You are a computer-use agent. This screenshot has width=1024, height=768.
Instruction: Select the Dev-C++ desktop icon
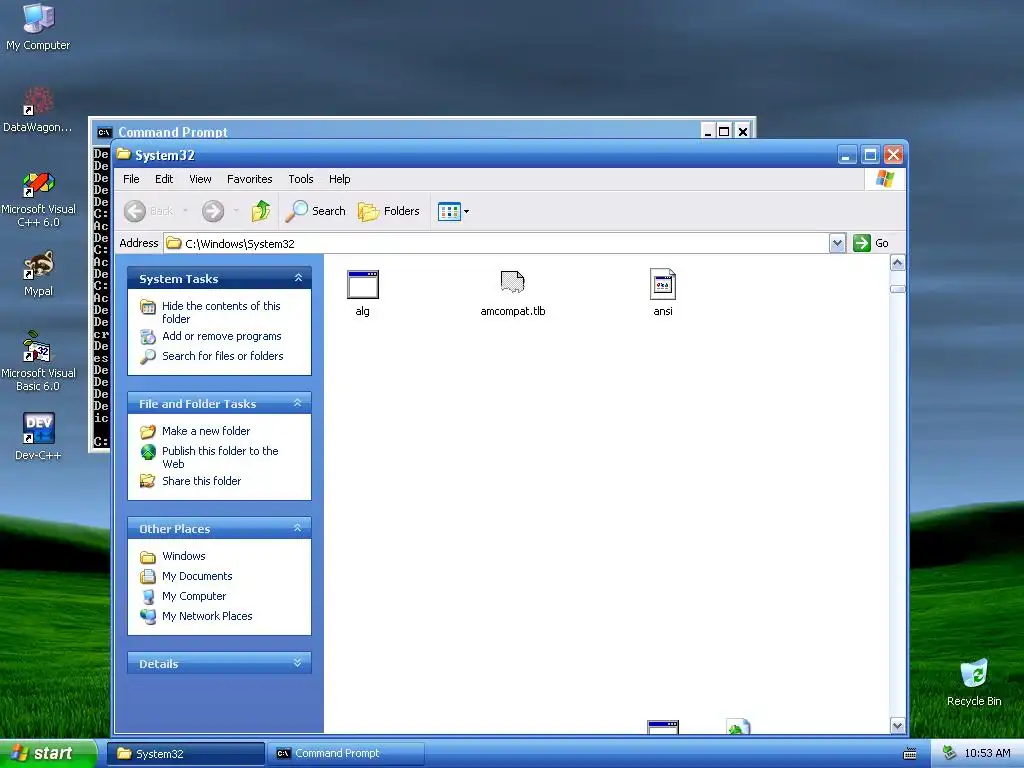[38, 436]
